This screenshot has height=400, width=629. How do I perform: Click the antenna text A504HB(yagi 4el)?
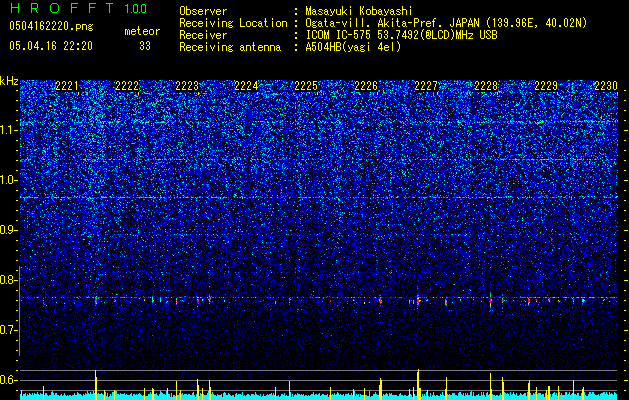tap(353, 47)
